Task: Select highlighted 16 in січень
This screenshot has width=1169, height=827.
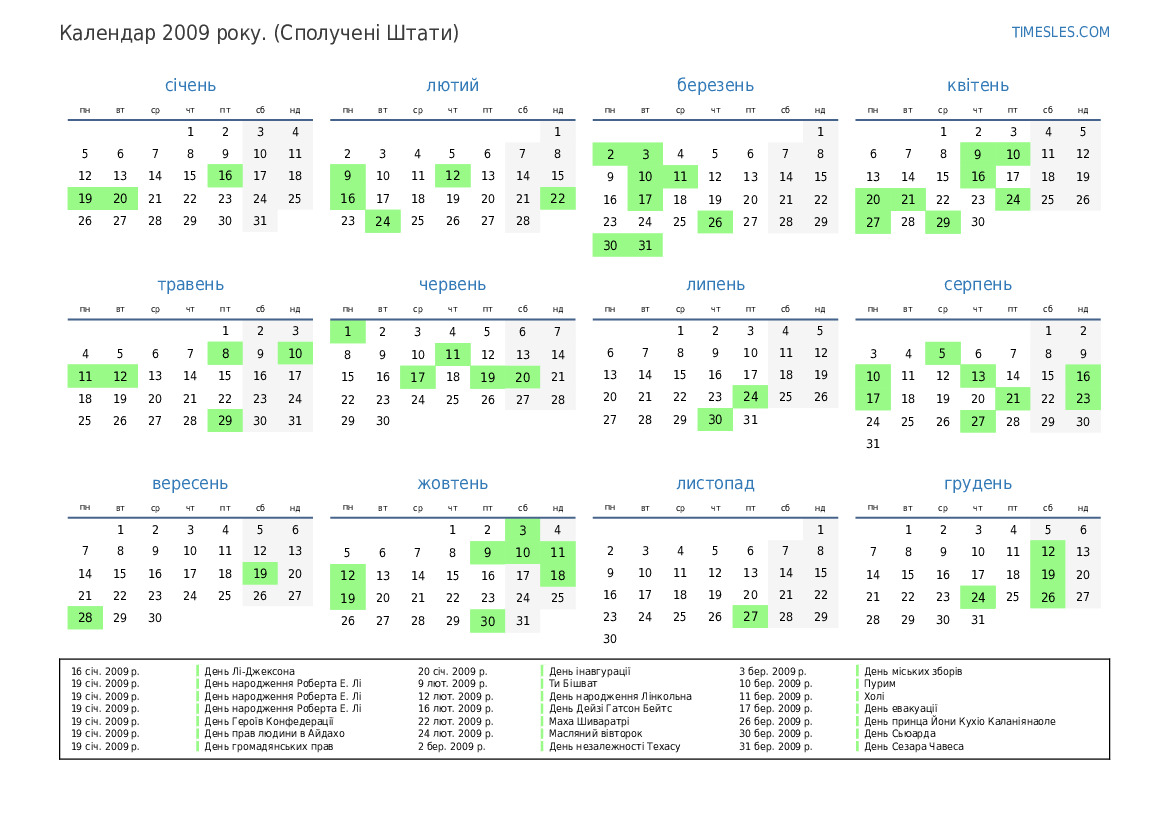Action: [225, 176]
